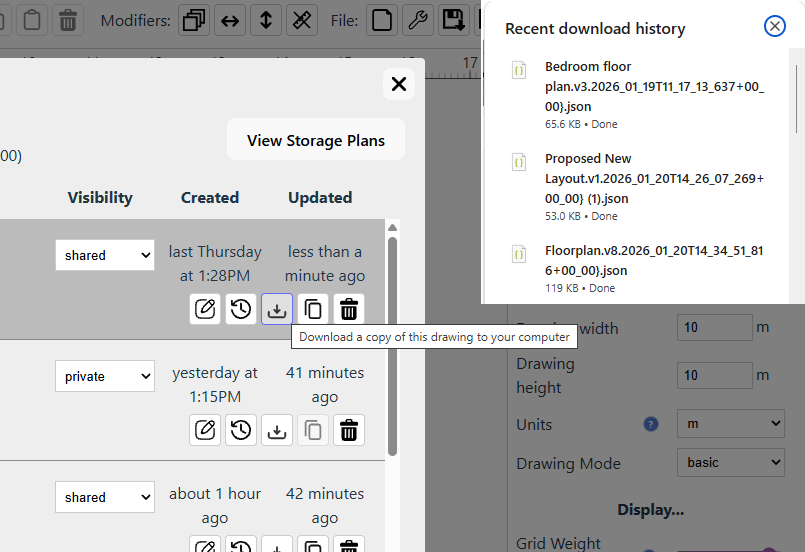The width and height of the screenshot is (805, 552).
Task: Edit details of the first drawing
Action: pyautogui.click(x=205, y=309)
